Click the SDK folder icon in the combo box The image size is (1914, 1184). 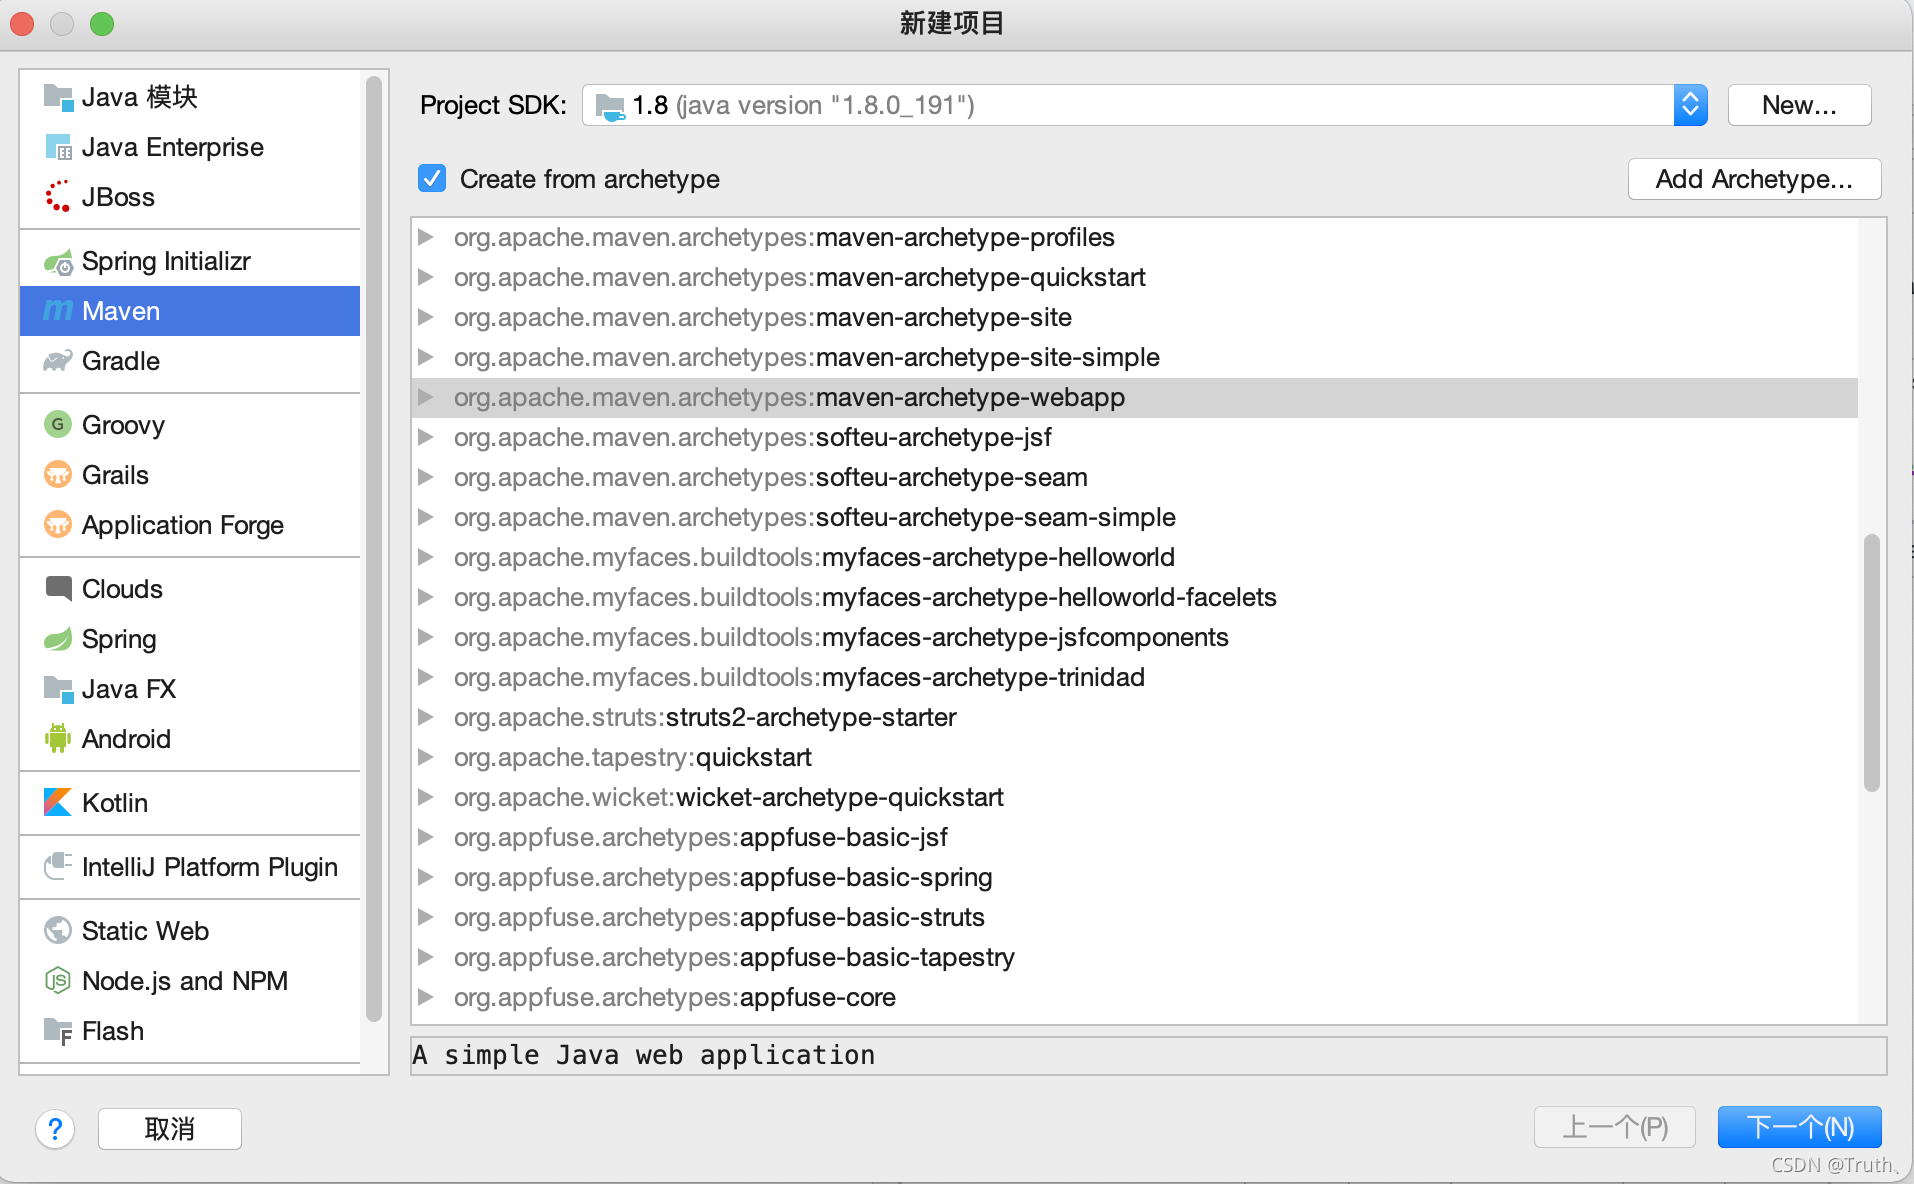pyautogui.click(x=609, y=105)
